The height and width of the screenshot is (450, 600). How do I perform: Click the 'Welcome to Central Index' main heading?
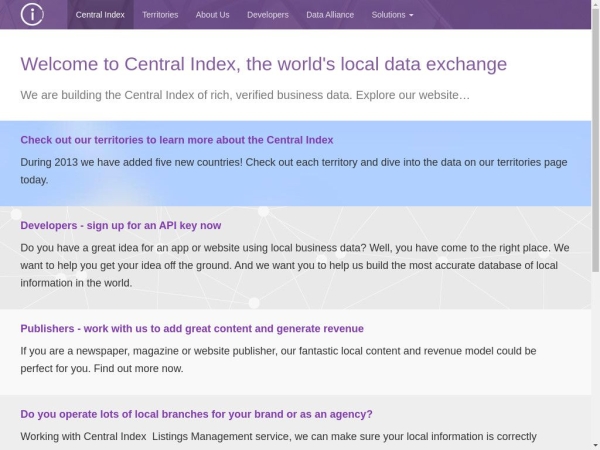point(264,64)
